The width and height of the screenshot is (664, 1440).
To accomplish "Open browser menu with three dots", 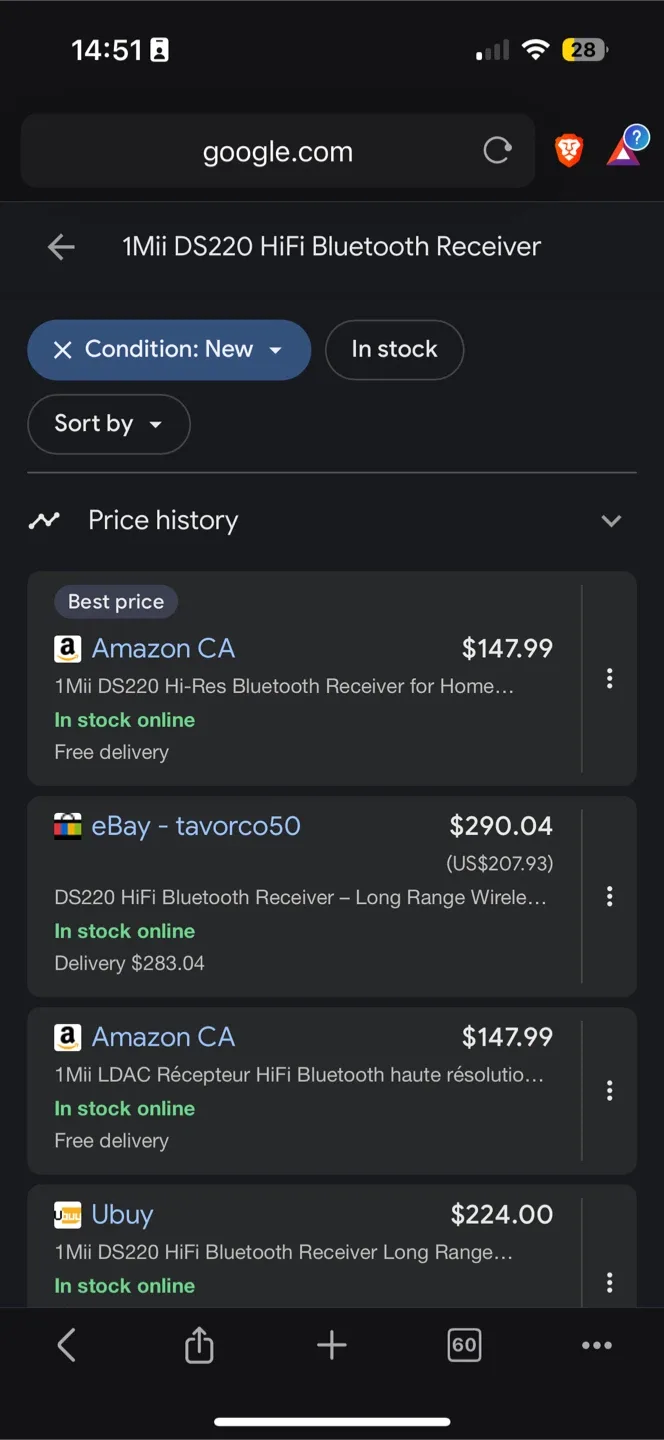I will (597, 1345).
